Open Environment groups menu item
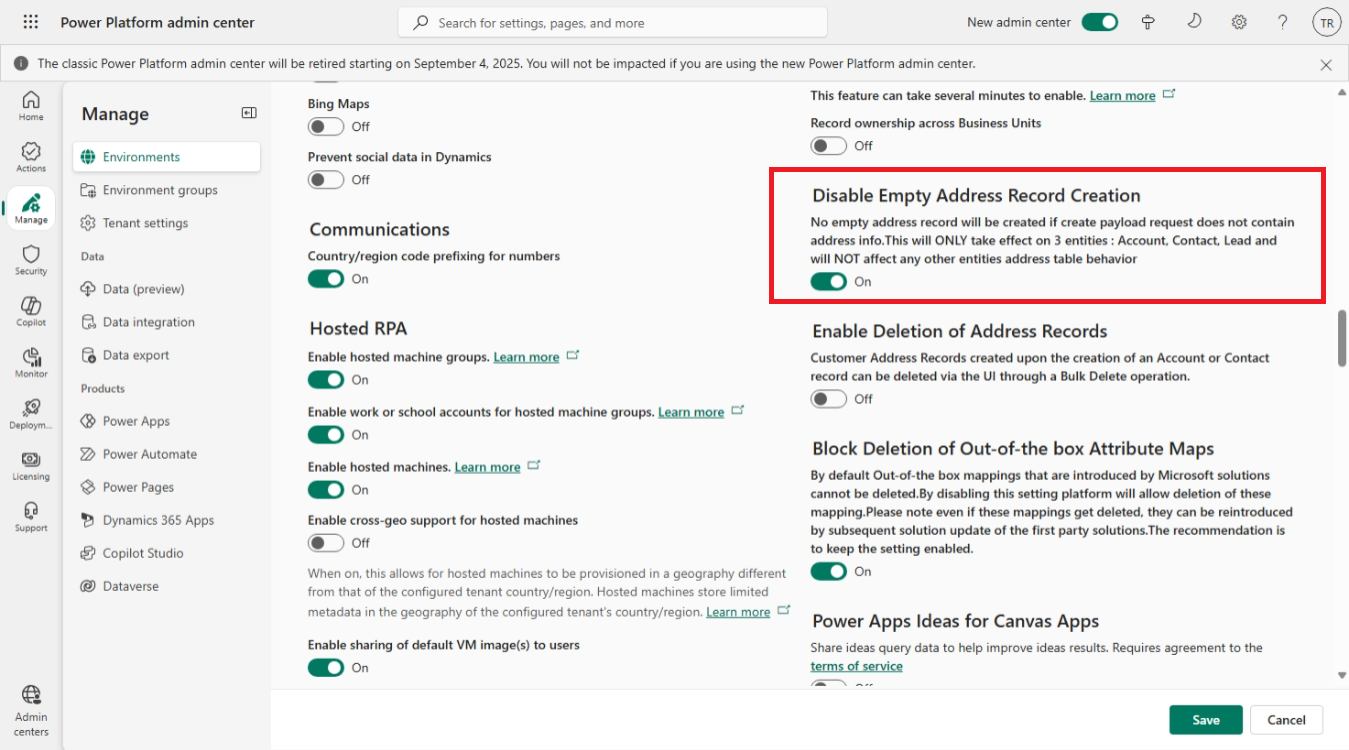Viewport: 1349px width, 750px height. pyautogui.click(x=166, y=190)
